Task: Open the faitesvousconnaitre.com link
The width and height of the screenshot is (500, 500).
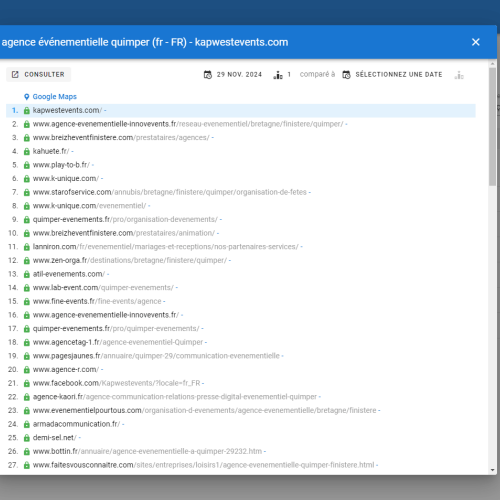Action: [x=204, y=466]
